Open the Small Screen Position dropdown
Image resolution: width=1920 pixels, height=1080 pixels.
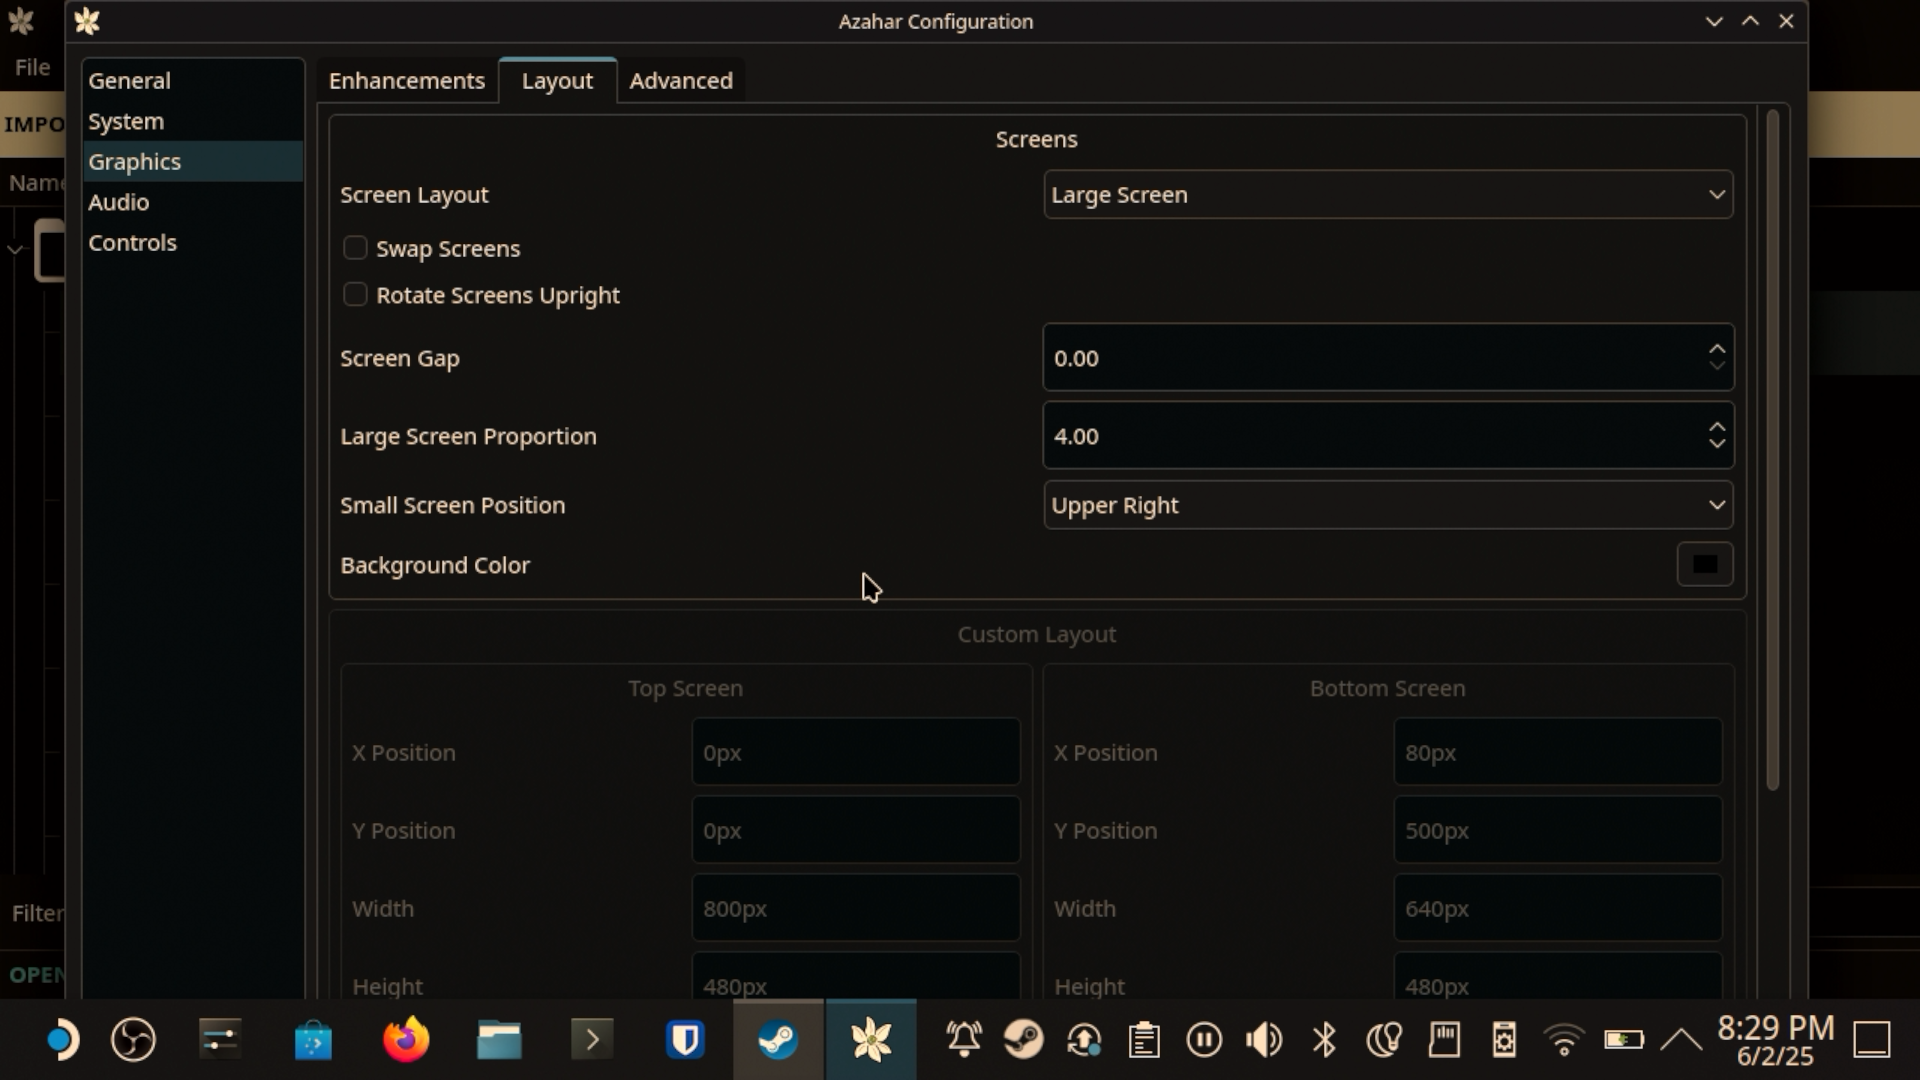click(1388, 505)
